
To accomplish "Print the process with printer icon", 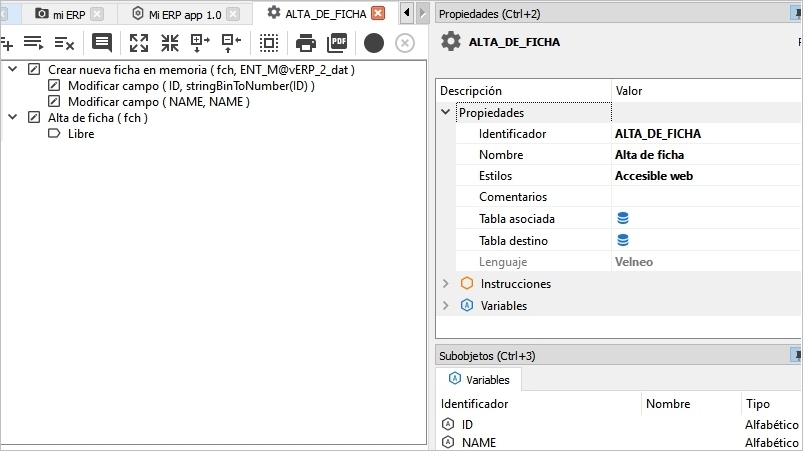I will click(x=306, y=43).
